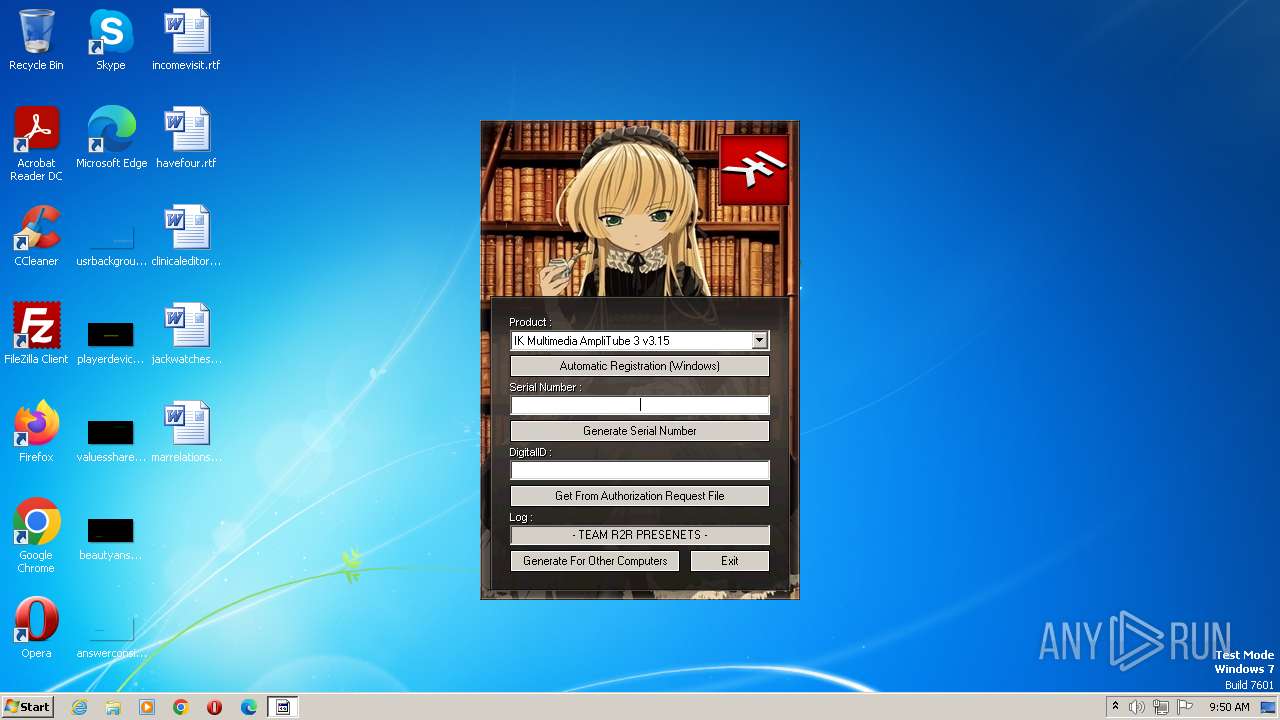Open Windows Explorer from the taskbar
The height and width of the screenshot is (720, 1280).
pyautogui.click(x=113, y=707)
